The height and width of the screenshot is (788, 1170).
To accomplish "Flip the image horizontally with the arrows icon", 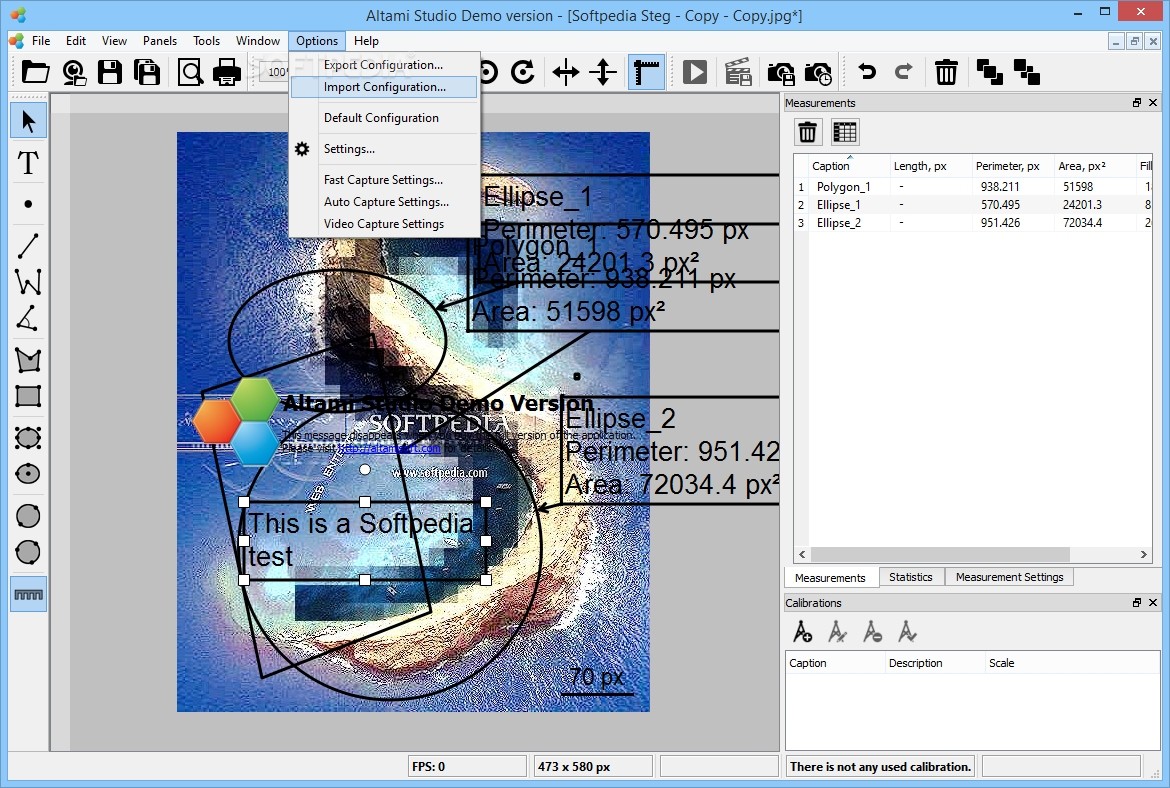I will (566, 72).
